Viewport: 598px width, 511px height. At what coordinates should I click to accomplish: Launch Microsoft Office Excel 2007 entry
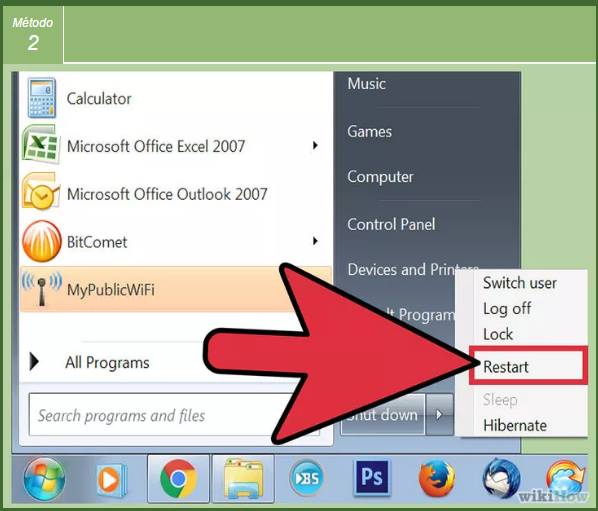[x=156, y=146]
